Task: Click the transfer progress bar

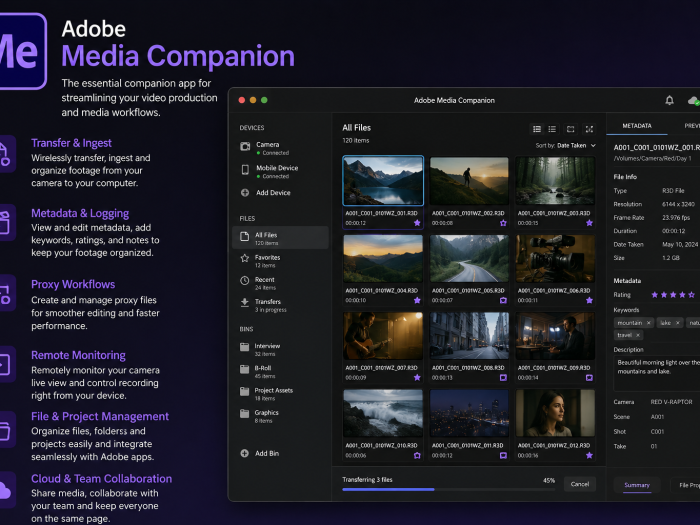Action: pyautogui.click(x=449, y=489)
